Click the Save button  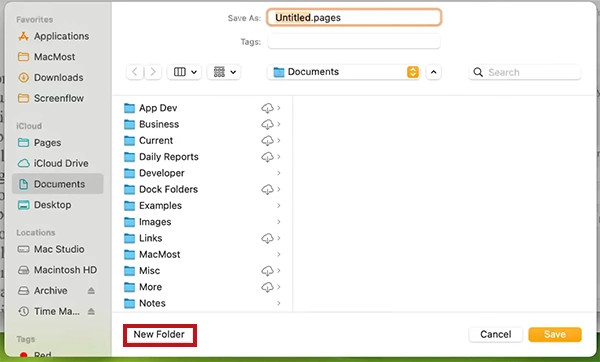tap(555, 334)
